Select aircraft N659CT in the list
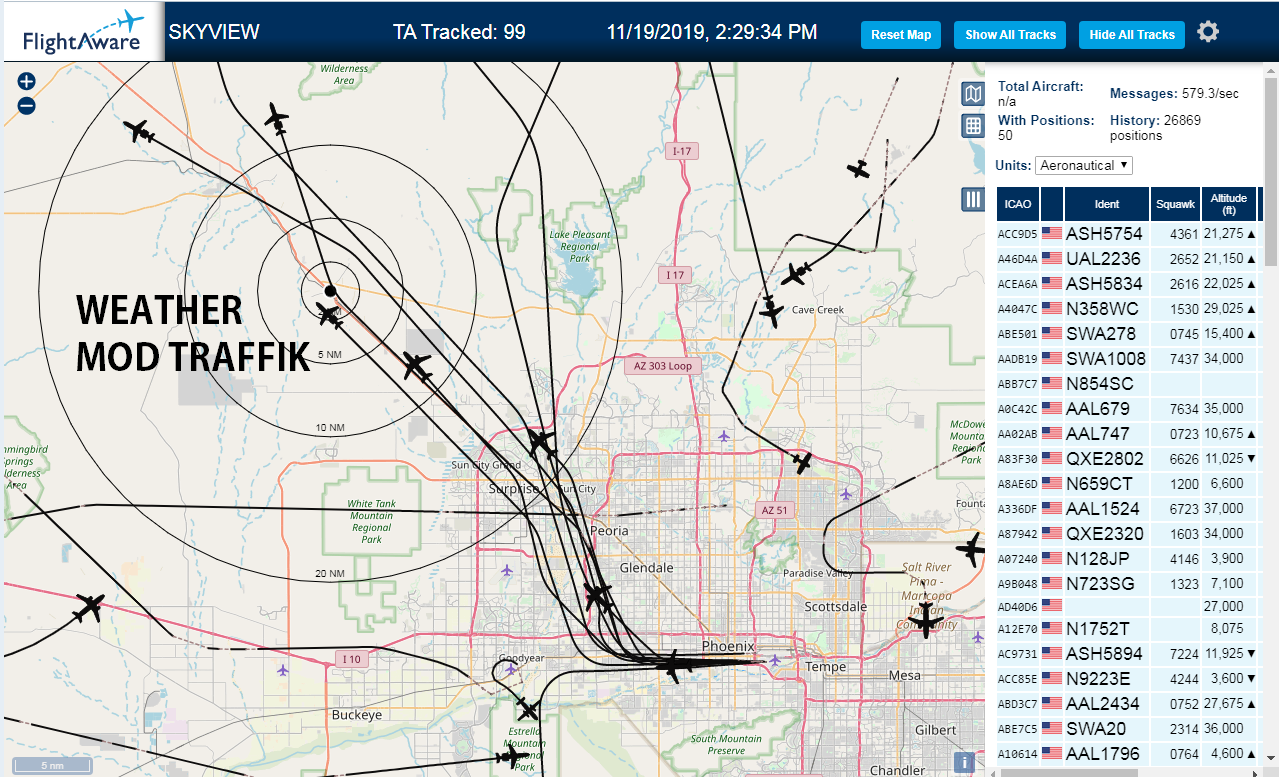 click(1100, 483)
